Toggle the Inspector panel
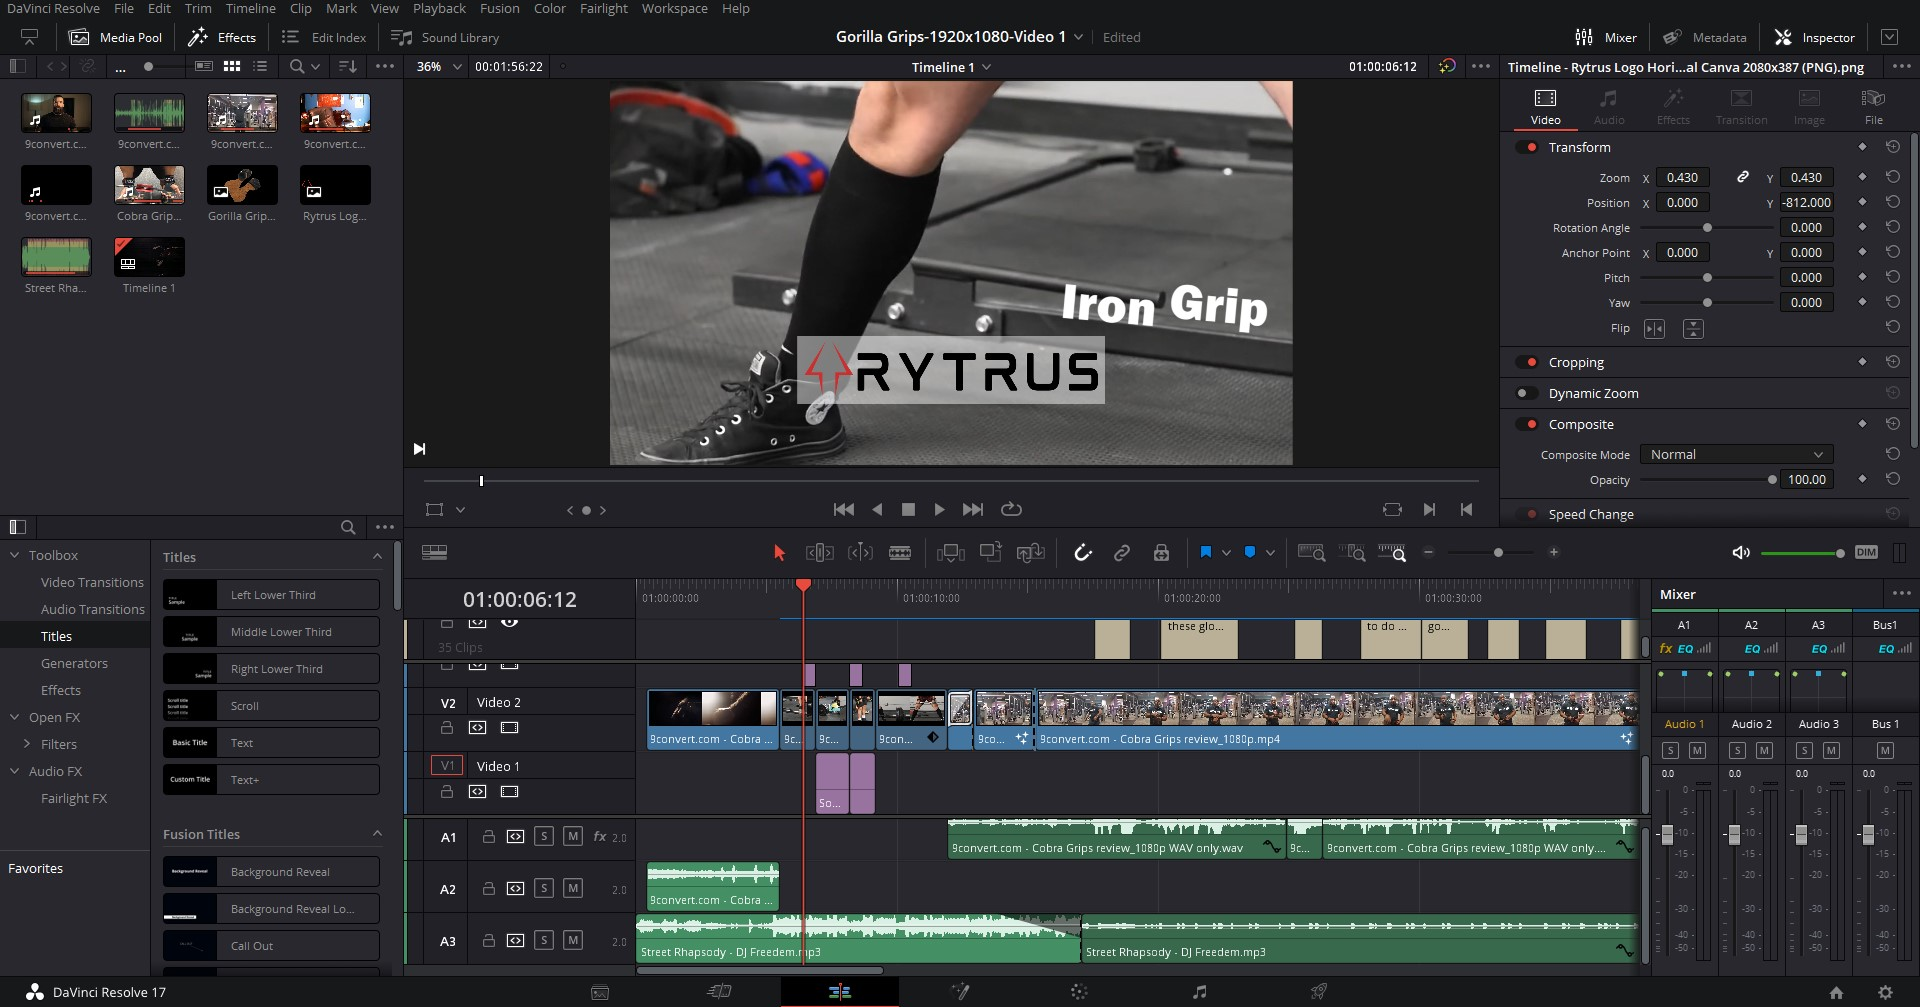This screenshot has height=1007, width=1920. tap(1814, 37)
